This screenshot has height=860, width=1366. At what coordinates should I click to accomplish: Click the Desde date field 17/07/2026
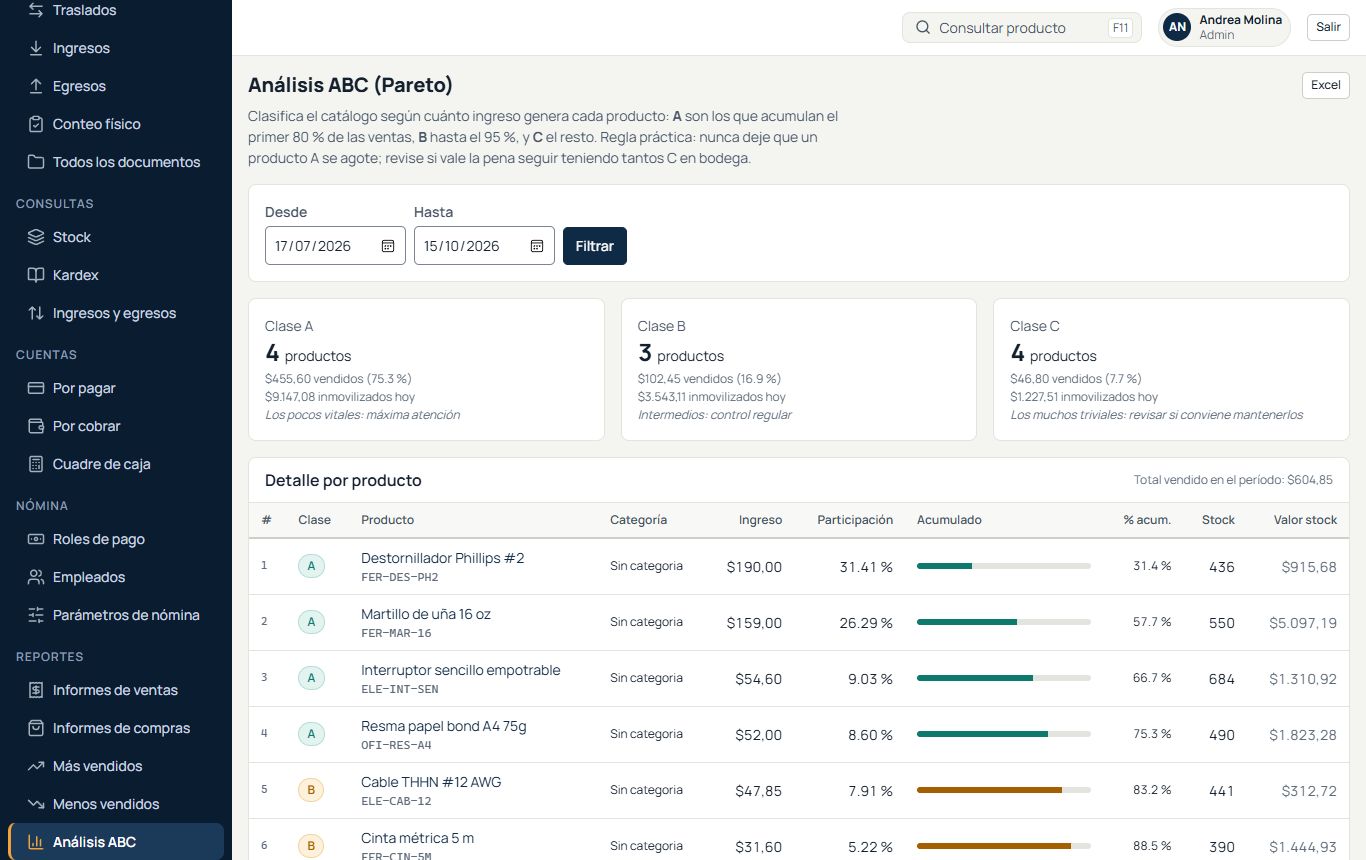pyautogui.click(x=335, y=246)
